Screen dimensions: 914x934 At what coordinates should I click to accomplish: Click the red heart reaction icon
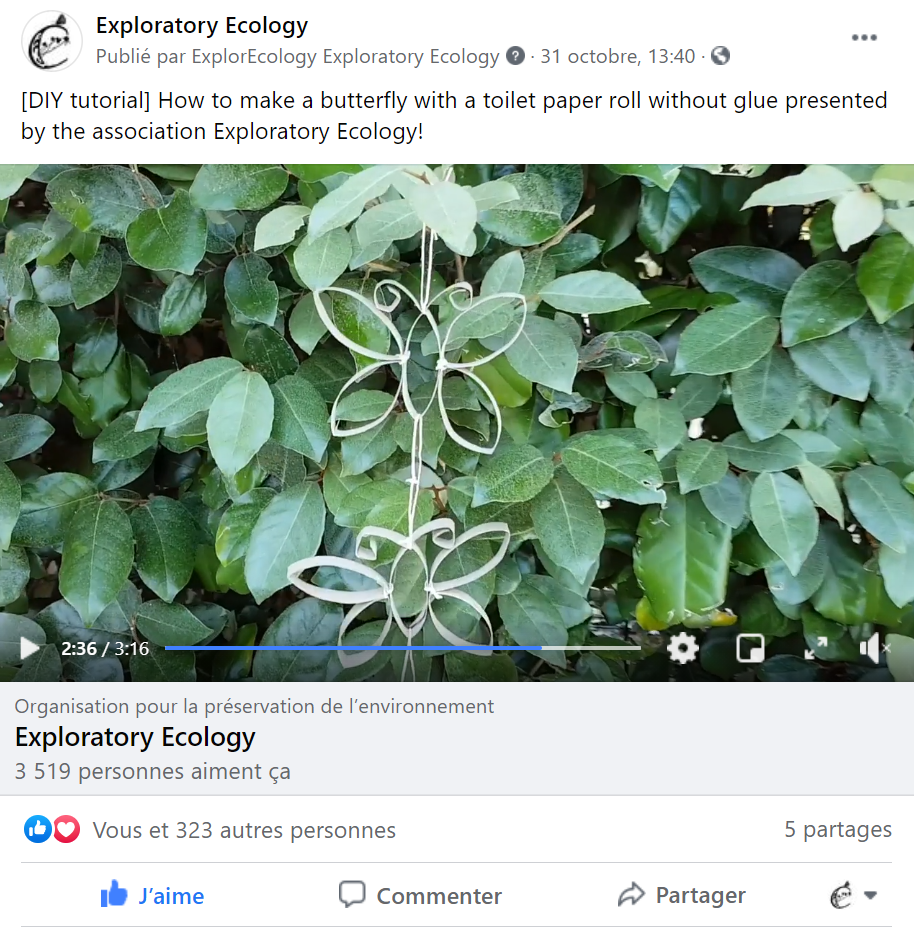click(66, 829)
